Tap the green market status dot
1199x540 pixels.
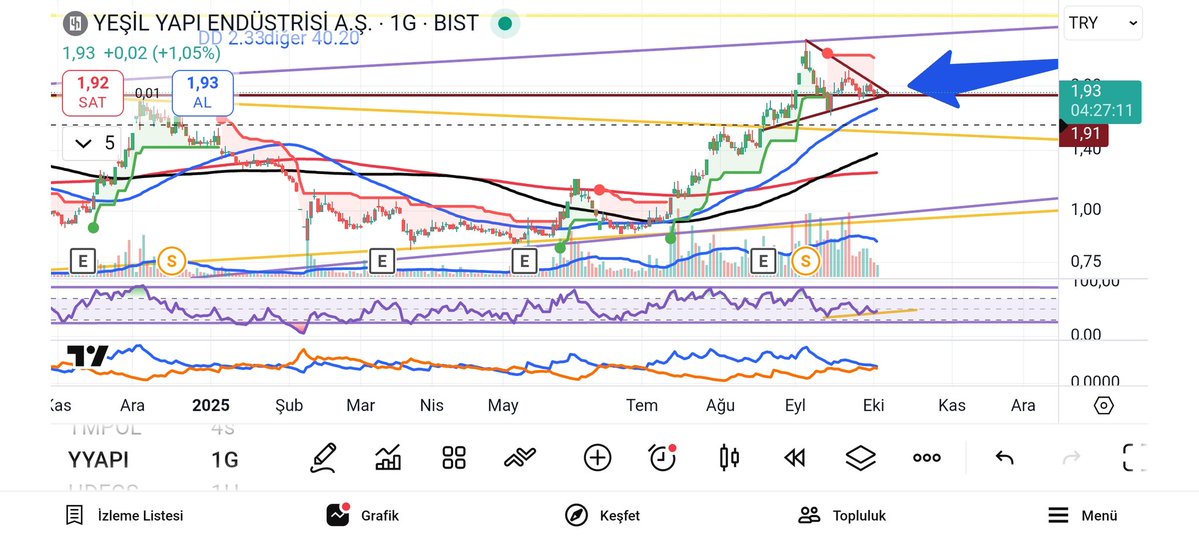coord(505,24)
